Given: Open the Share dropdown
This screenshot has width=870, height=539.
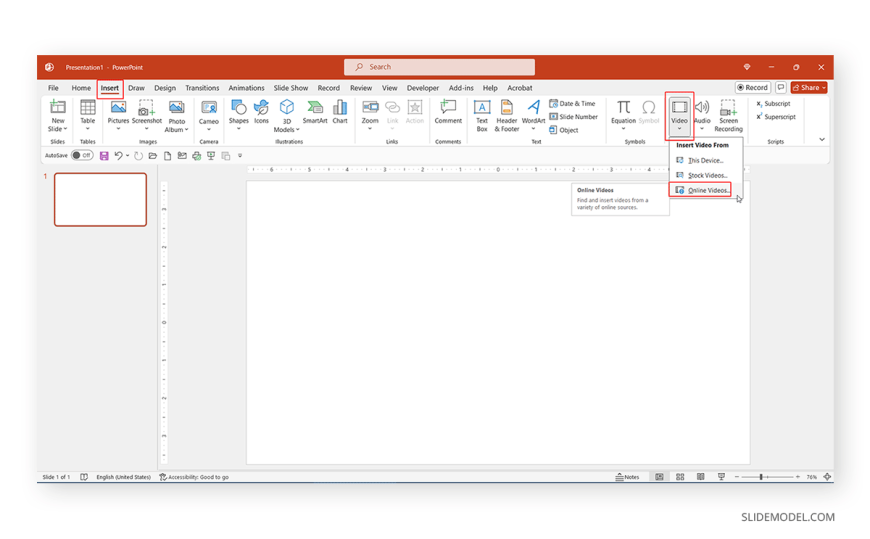Looking at the screenshot, I should (x=825, y=88).
